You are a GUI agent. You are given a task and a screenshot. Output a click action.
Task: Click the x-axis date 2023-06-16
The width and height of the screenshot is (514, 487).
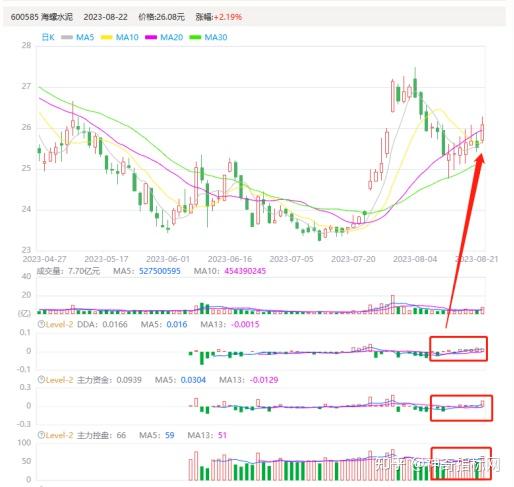click(x=230, y=259)
